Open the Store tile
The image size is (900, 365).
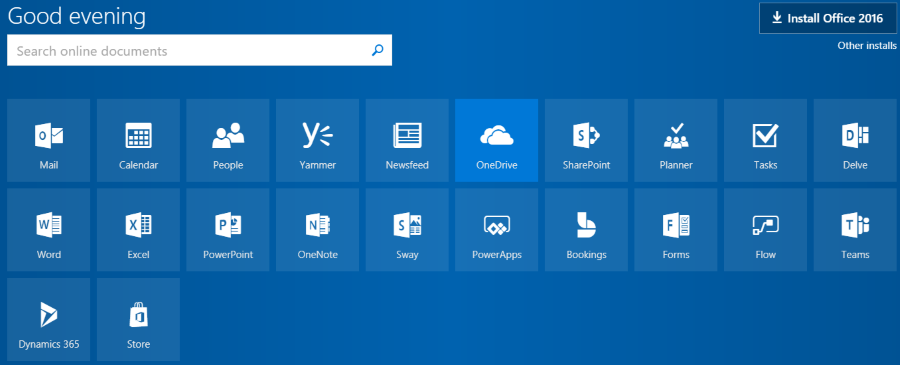[138, 319]
